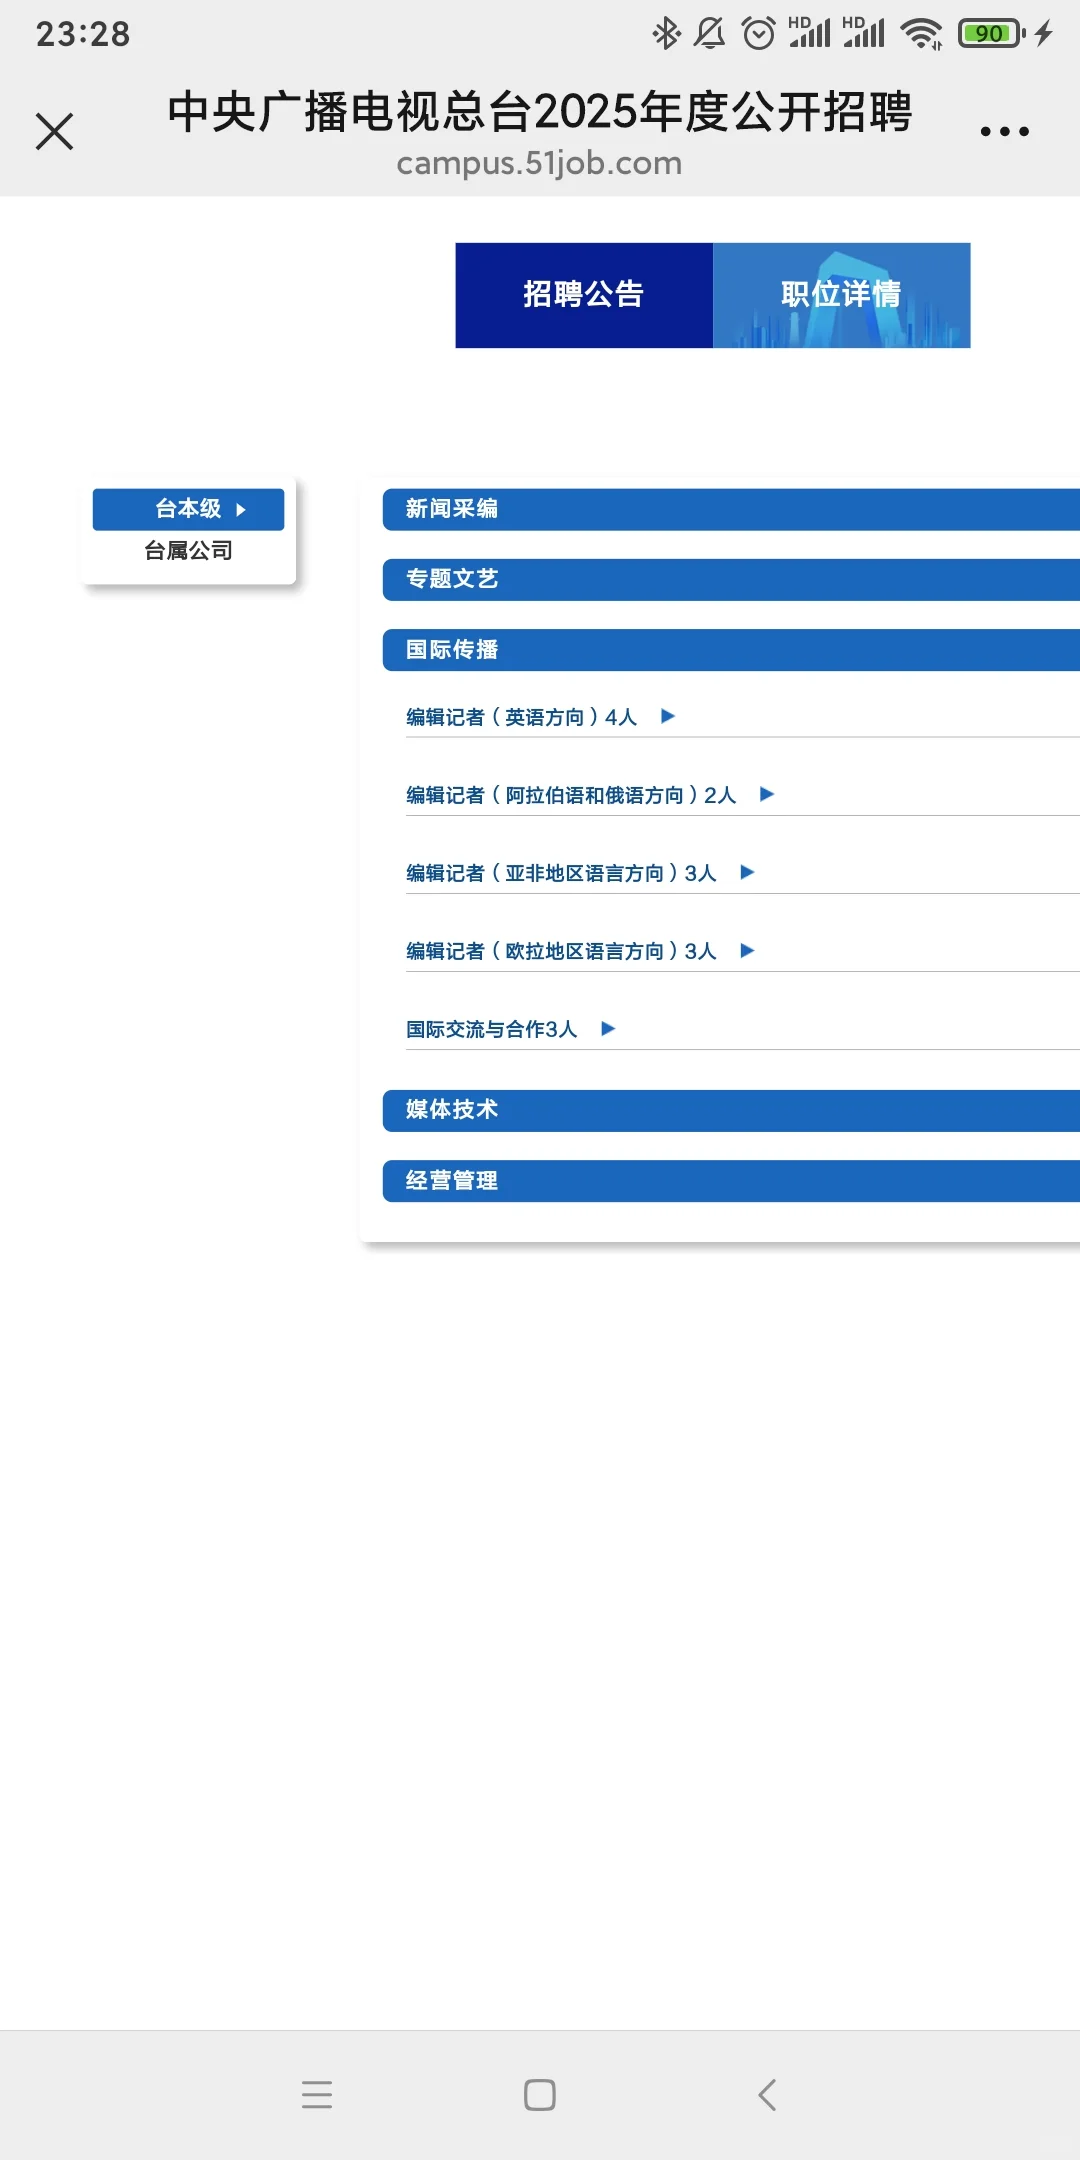Select the 台属公司 category
Screen dimensions: 1080x2160
(x=188, y=551)
